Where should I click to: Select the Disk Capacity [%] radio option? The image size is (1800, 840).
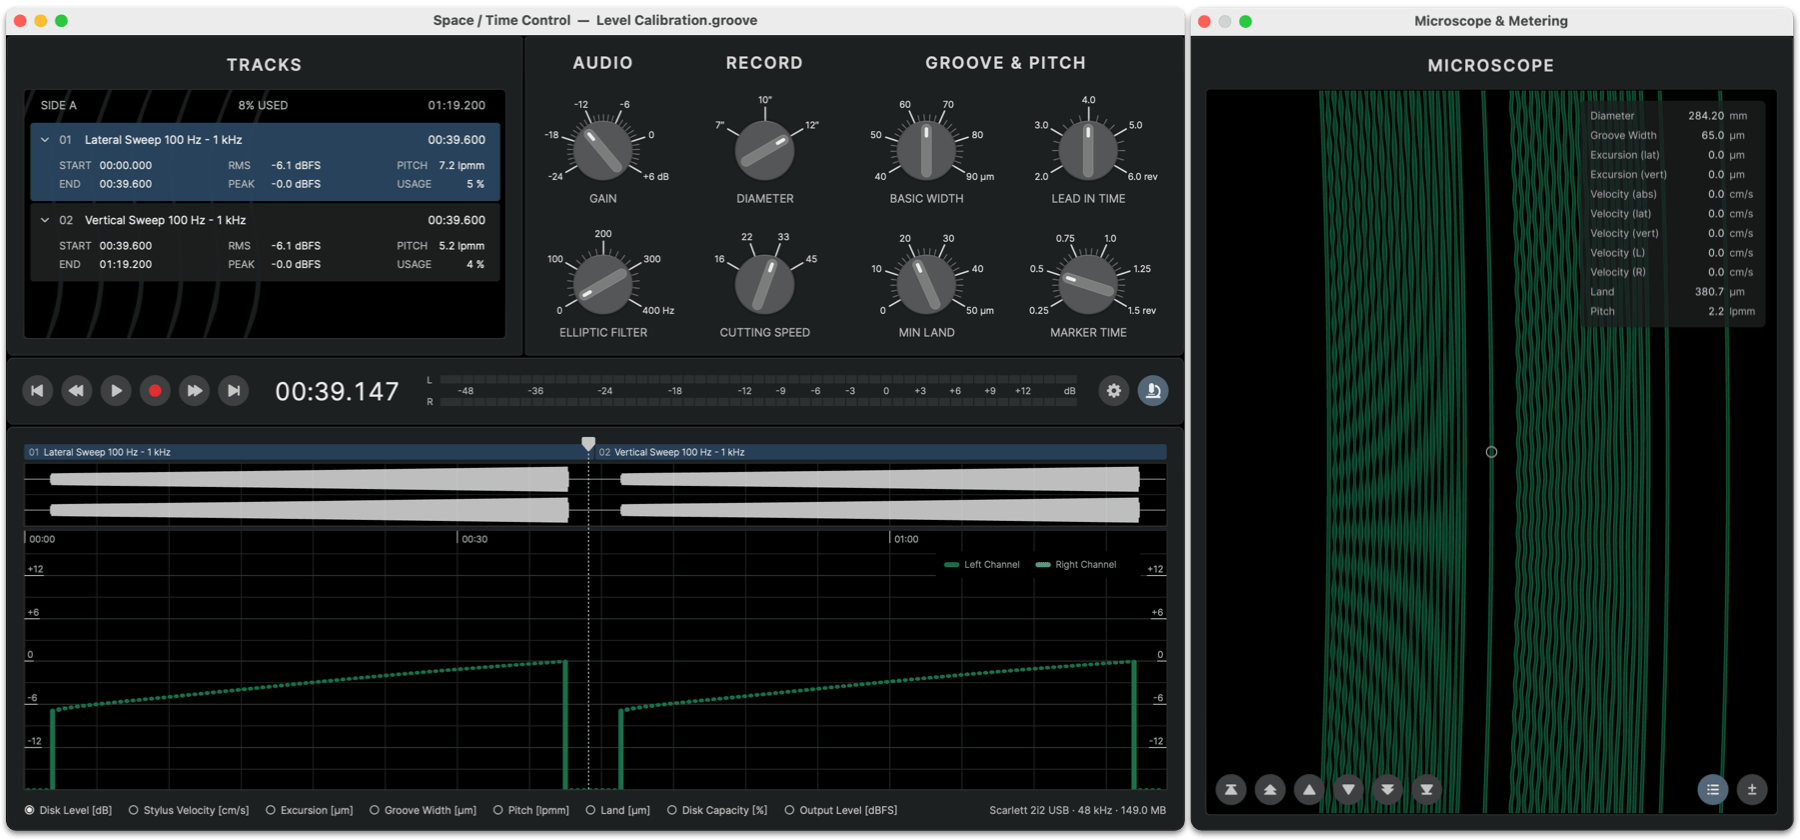click(672, 810)
